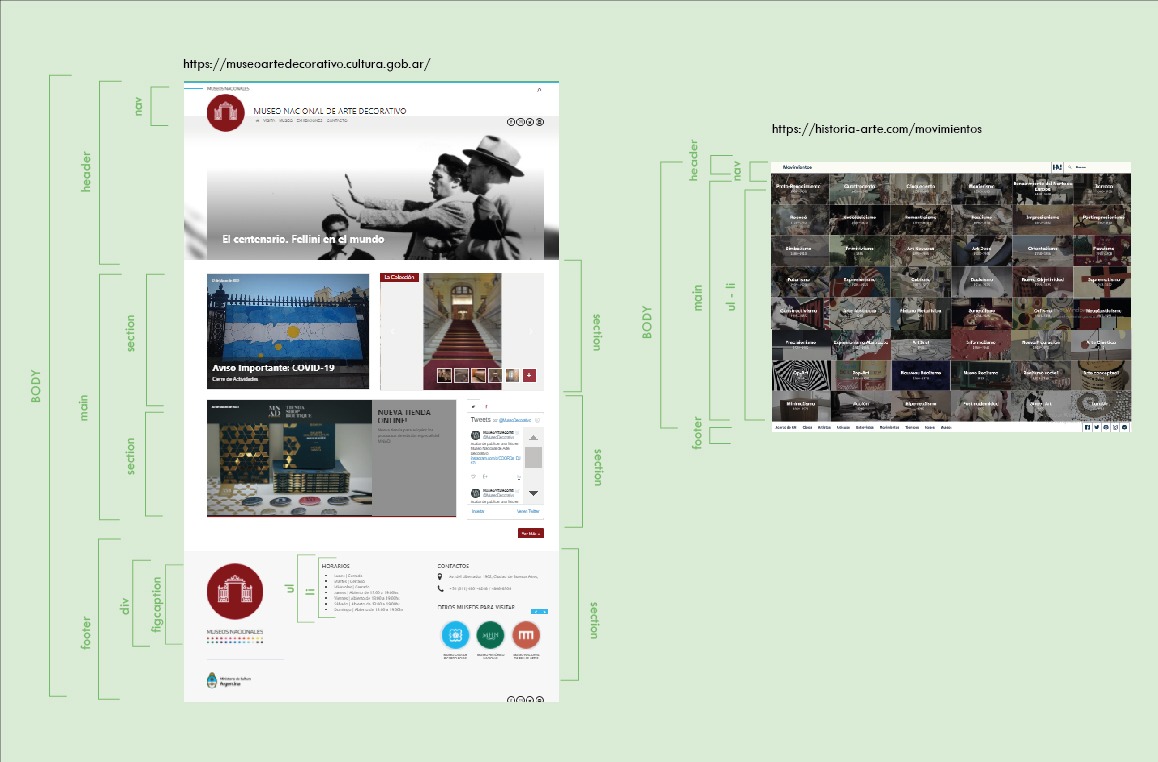Viewport: 1158px width, 762px height.
Task: Click the Facebook icon in historia-arte footer
Action: click(1087, 427)
